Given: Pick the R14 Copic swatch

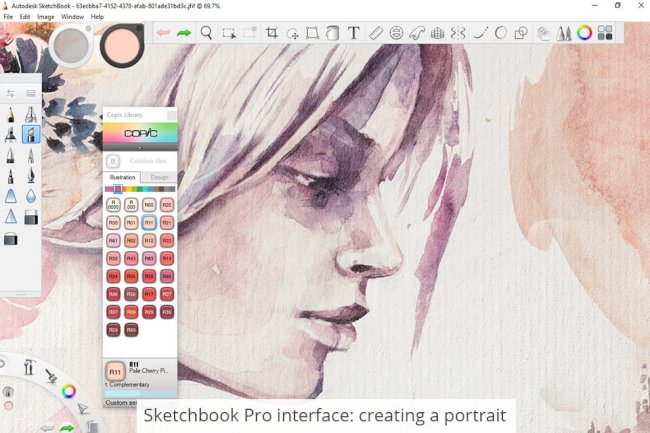Looking at the screenshot, I should point(167,258).
